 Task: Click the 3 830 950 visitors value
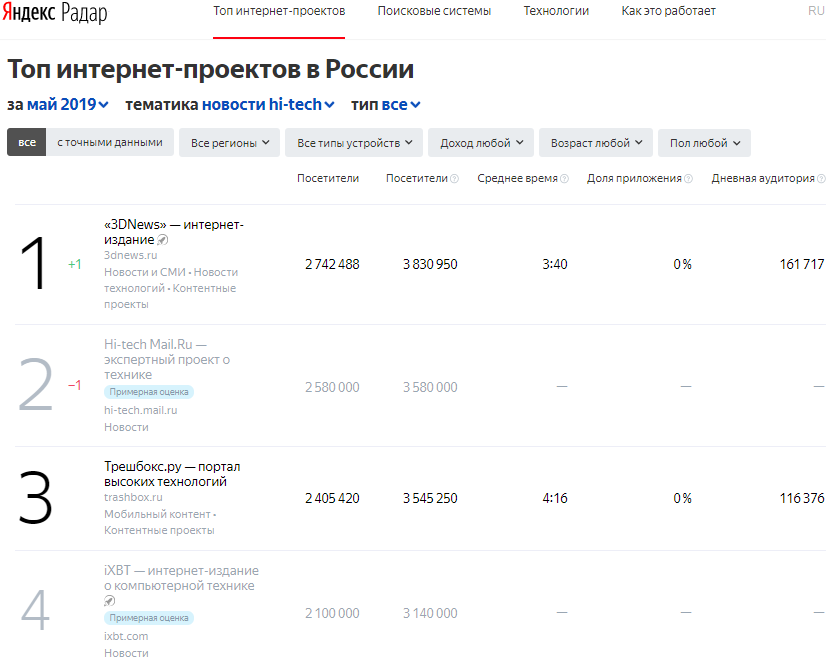coord(430,264)
